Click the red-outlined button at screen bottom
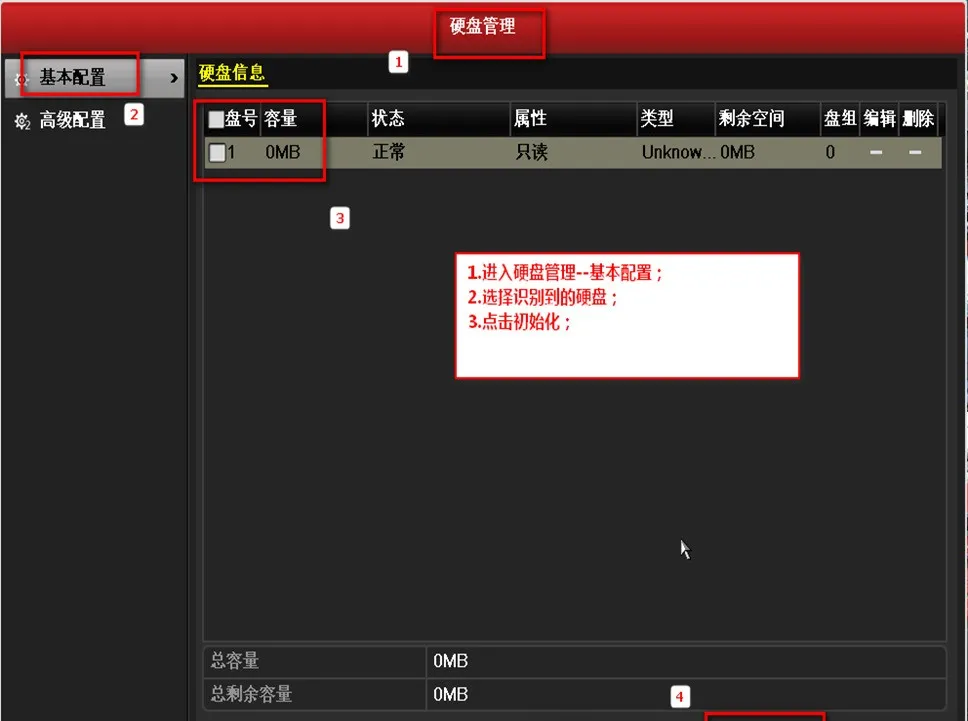Viewport: 968px width, 721px height. [765, 716]
